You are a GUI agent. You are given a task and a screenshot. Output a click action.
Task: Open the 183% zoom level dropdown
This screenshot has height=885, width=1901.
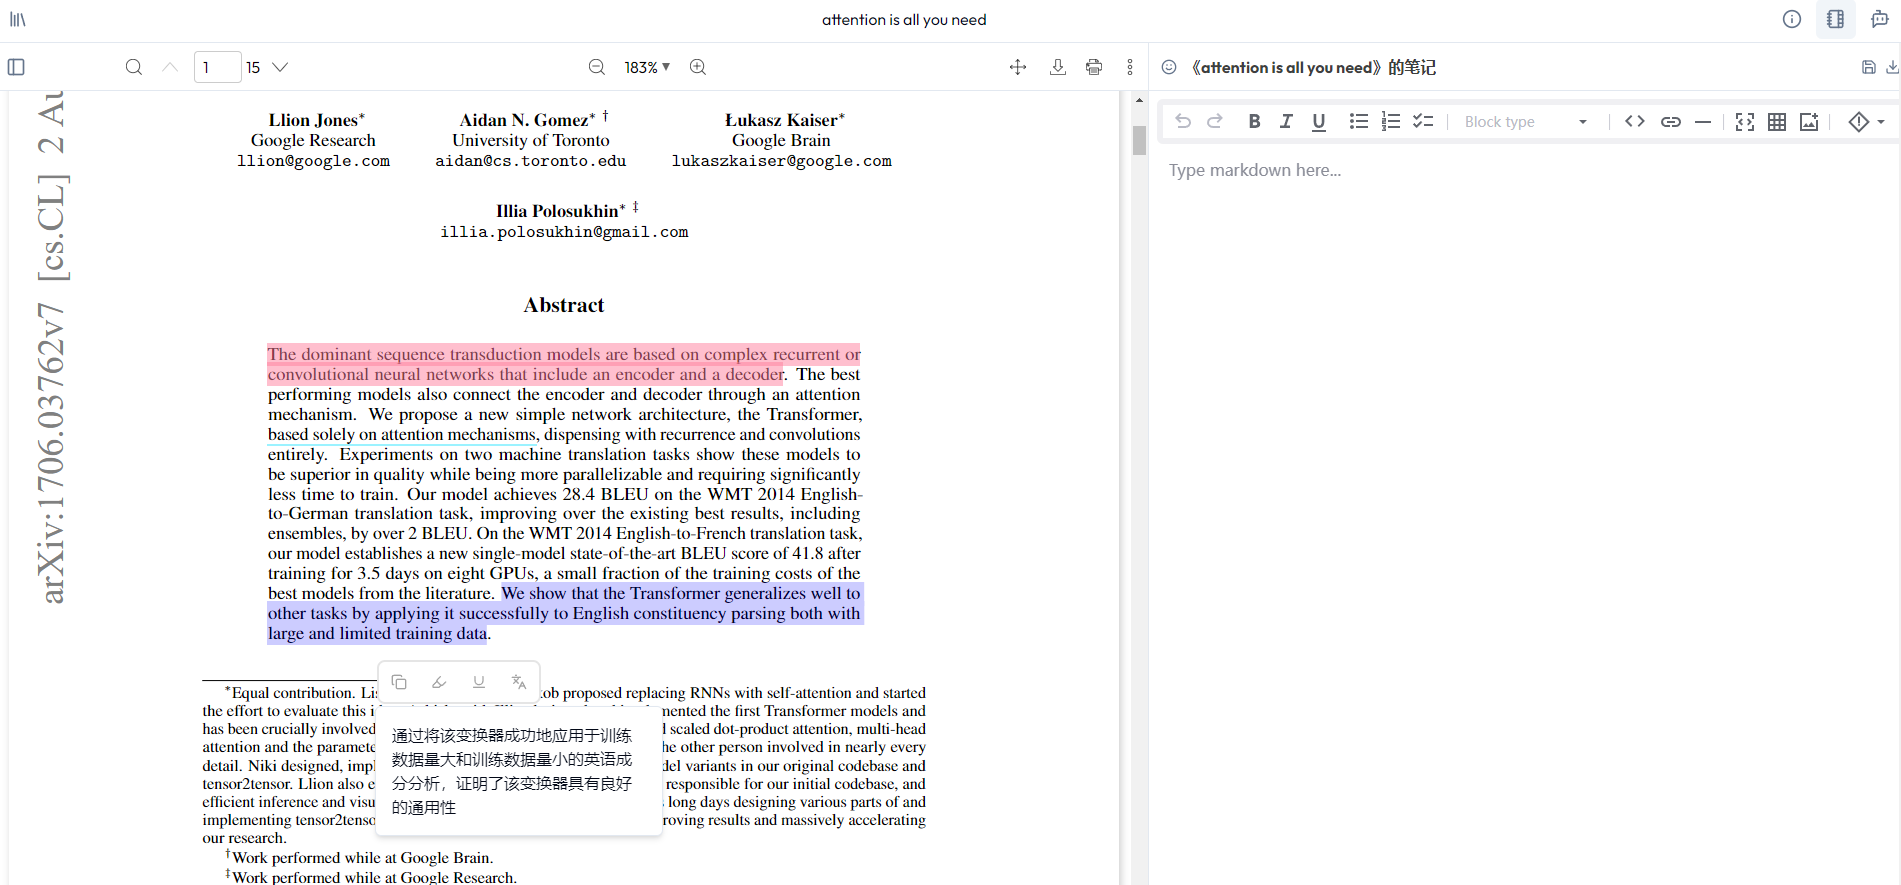click(647, 67)
